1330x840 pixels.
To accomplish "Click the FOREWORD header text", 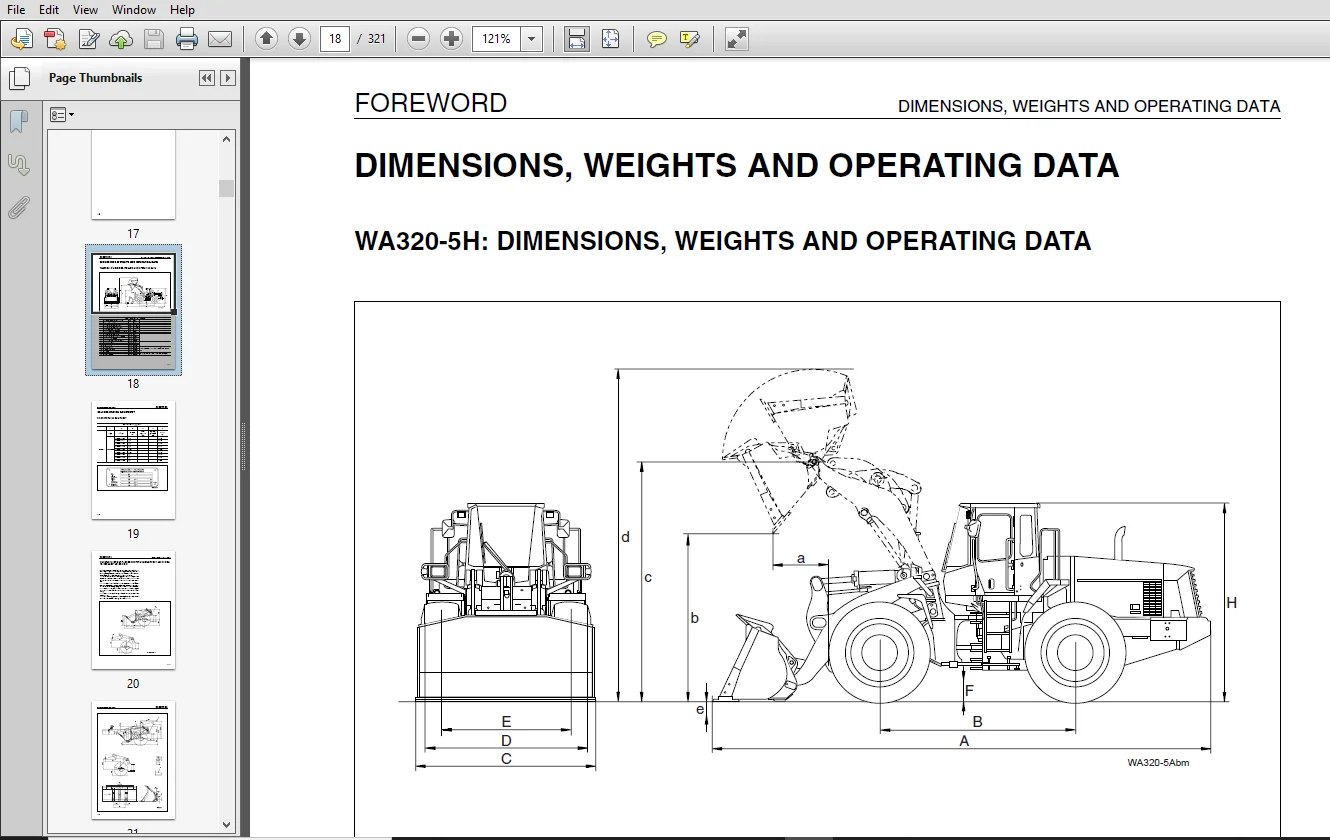I will pos(431,103).
